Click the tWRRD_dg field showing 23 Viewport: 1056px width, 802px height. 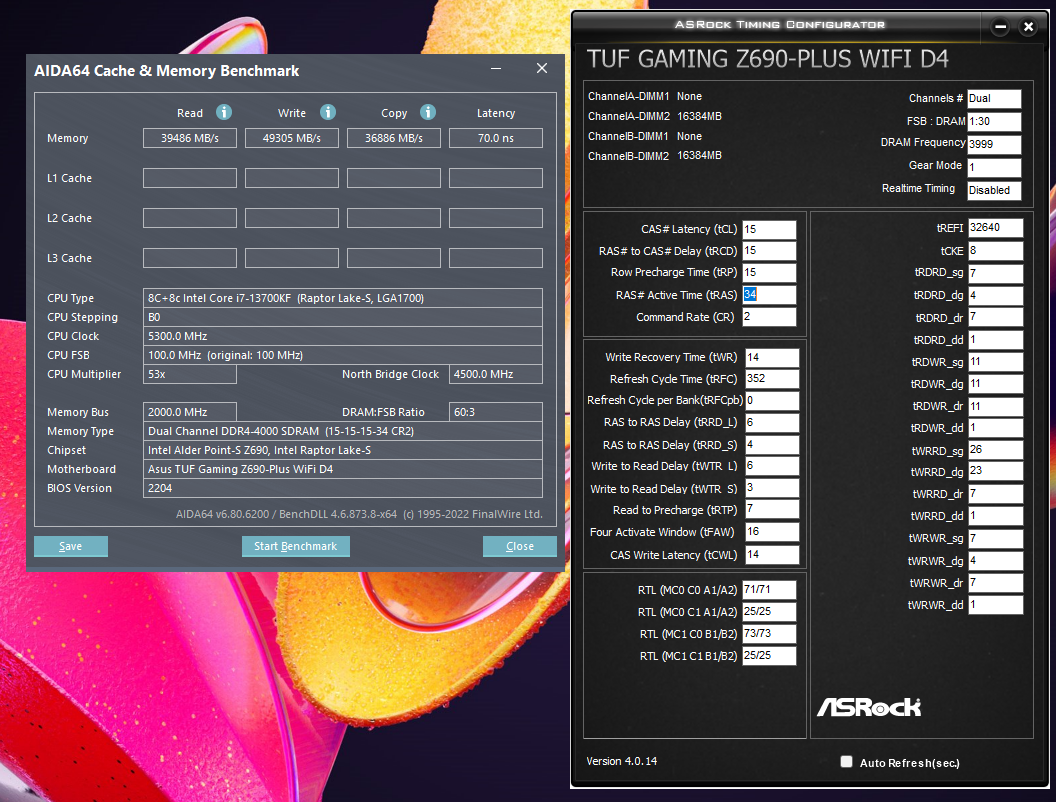(995, 471)
